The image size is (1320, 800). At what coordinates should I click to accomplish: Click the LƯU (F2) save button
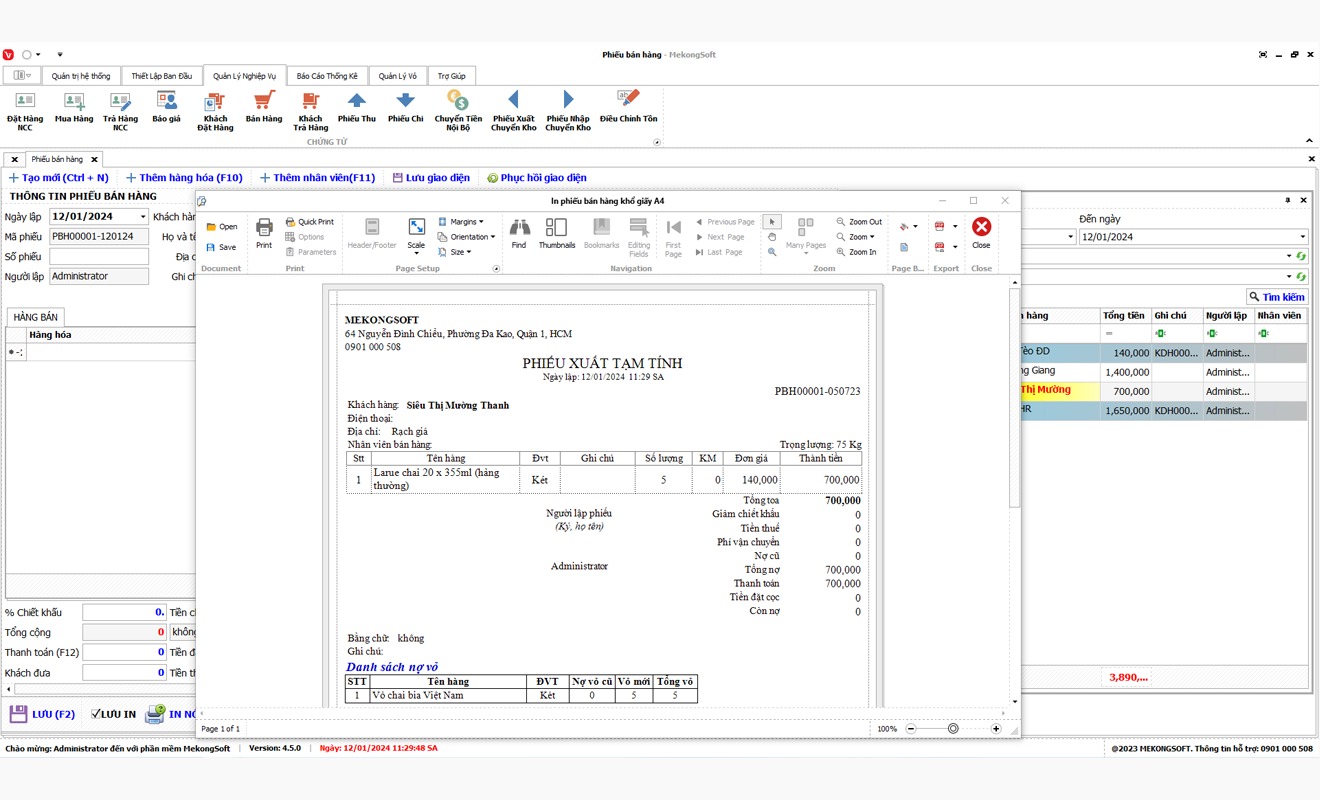pyautogui.click(x=43, y=714)
